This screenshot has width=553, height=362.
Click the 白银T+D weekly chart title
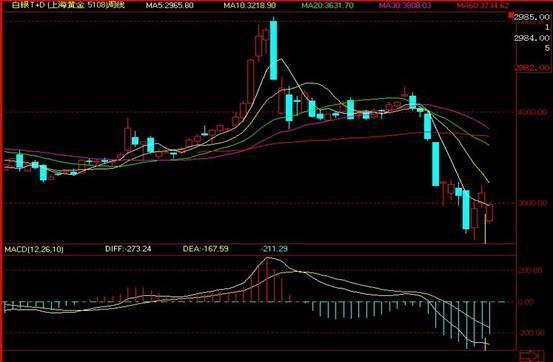pos(68,5)
